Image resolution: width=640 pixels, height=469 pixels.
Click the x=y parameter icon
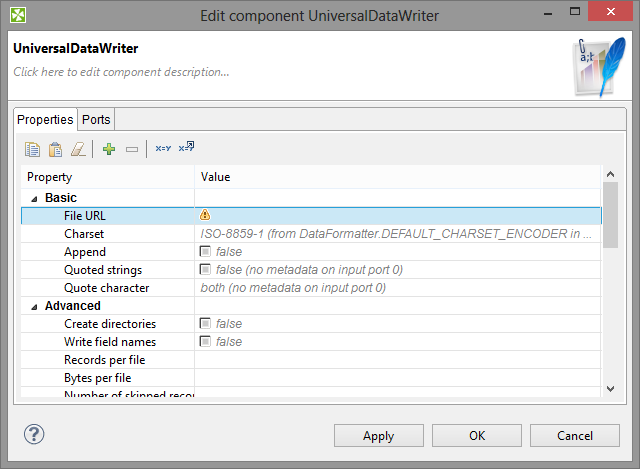pos(162,149)
